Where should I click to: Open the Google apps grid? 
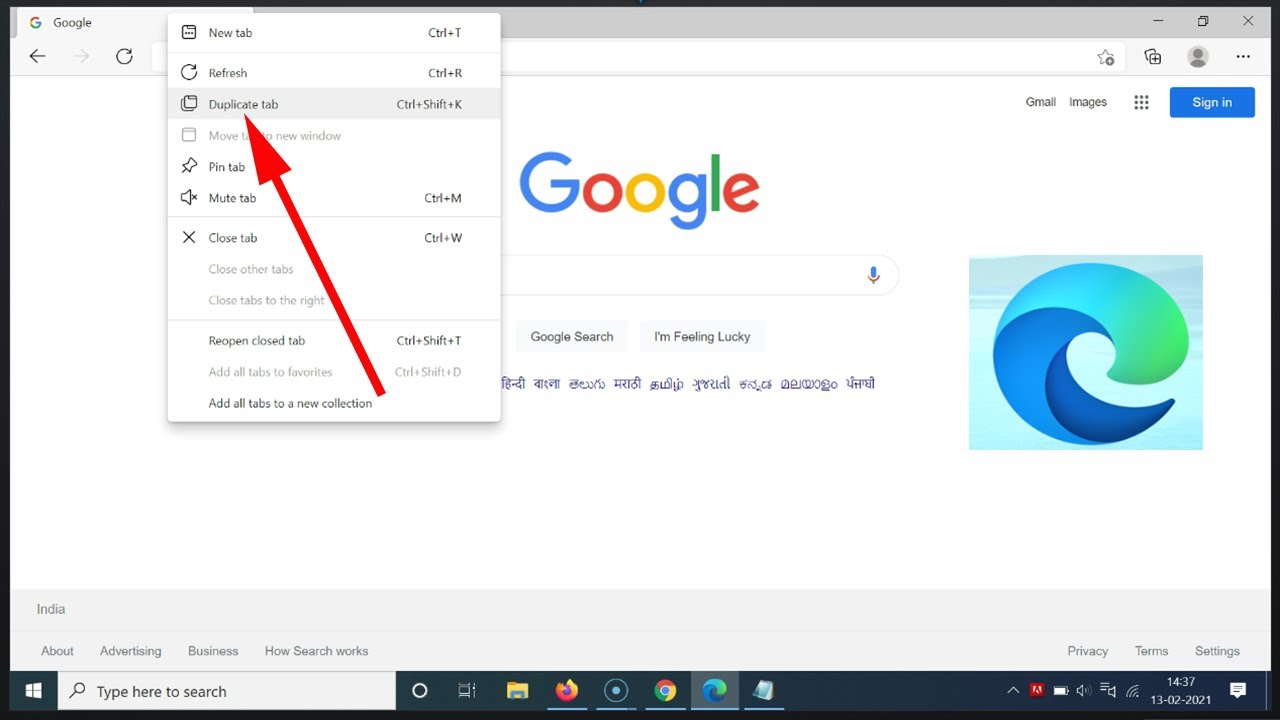(1141, 102)
